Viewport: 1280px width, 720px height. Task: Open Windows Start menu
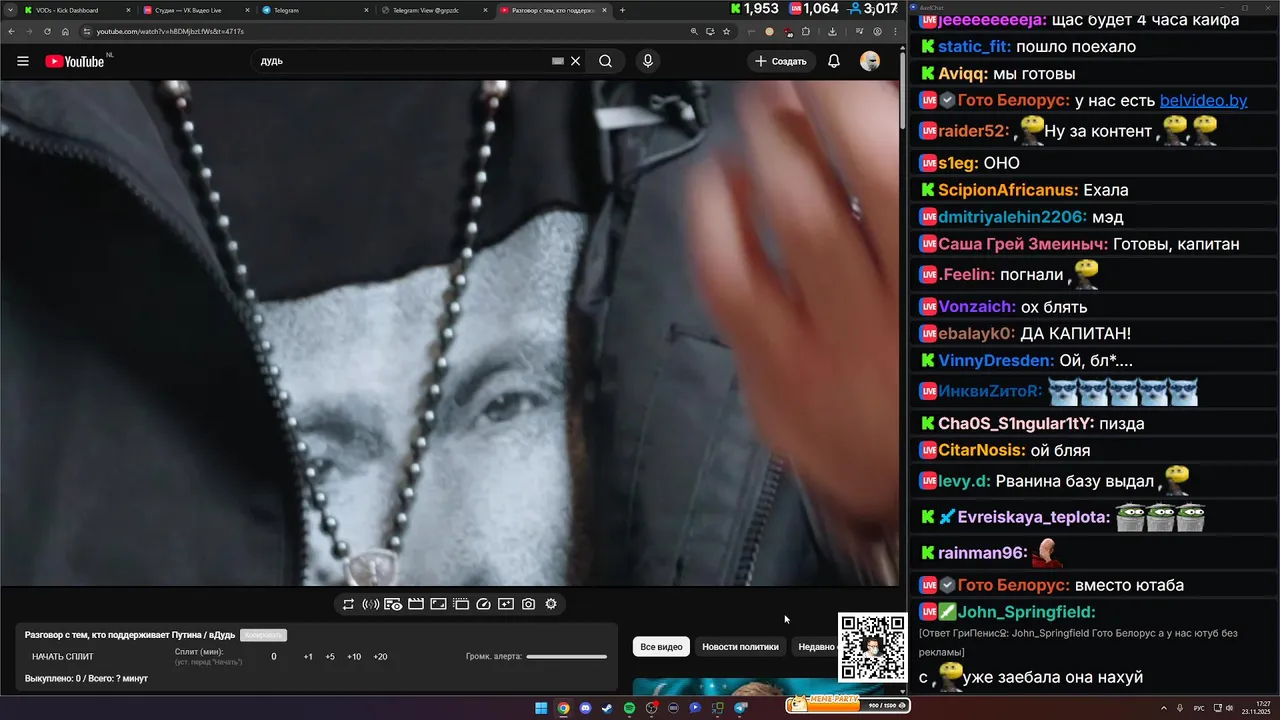541,708
